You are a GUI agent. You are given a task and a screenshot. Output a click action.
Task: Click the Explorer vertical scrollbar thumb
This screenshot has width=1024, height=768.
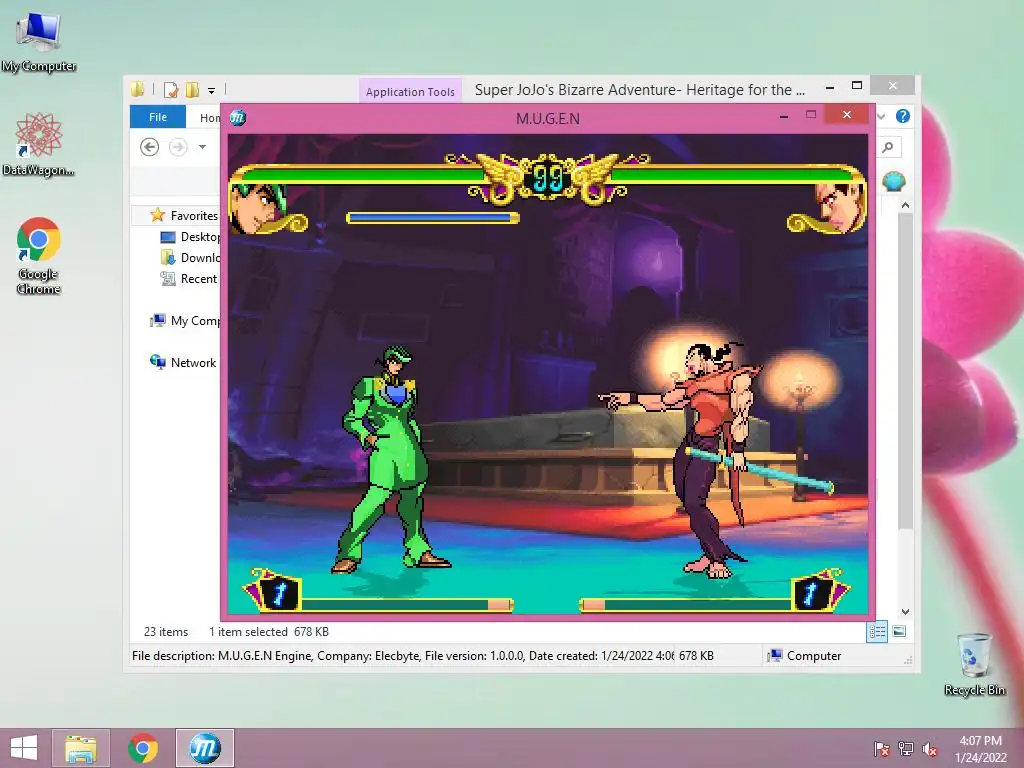(x=905, y=370)
